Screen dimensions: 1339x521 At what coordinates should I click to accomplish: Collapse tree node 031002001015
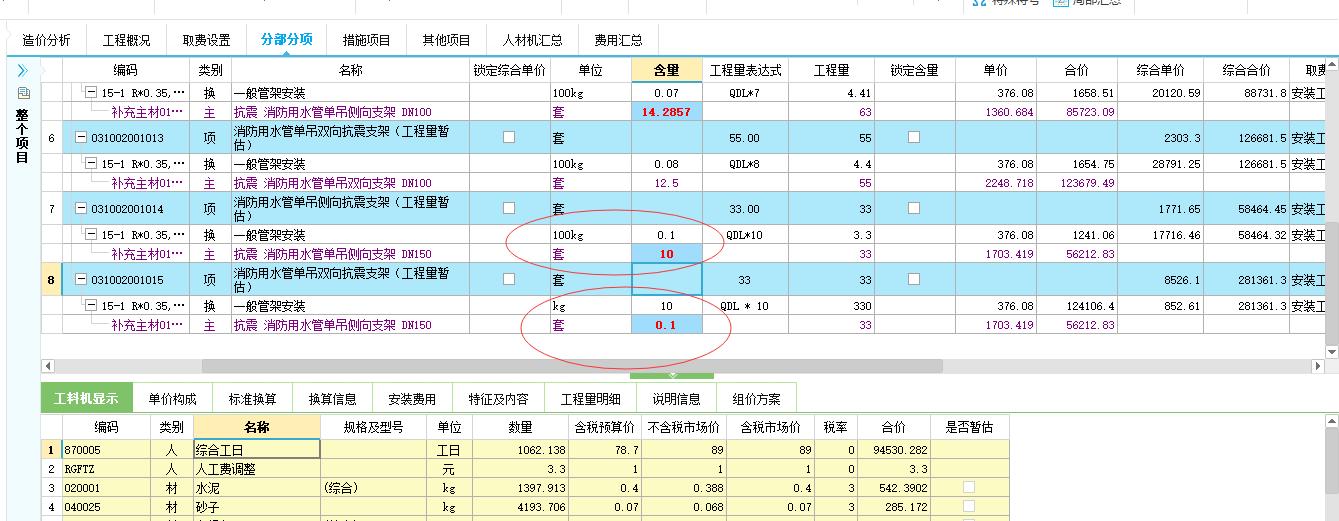click(81, 280)
